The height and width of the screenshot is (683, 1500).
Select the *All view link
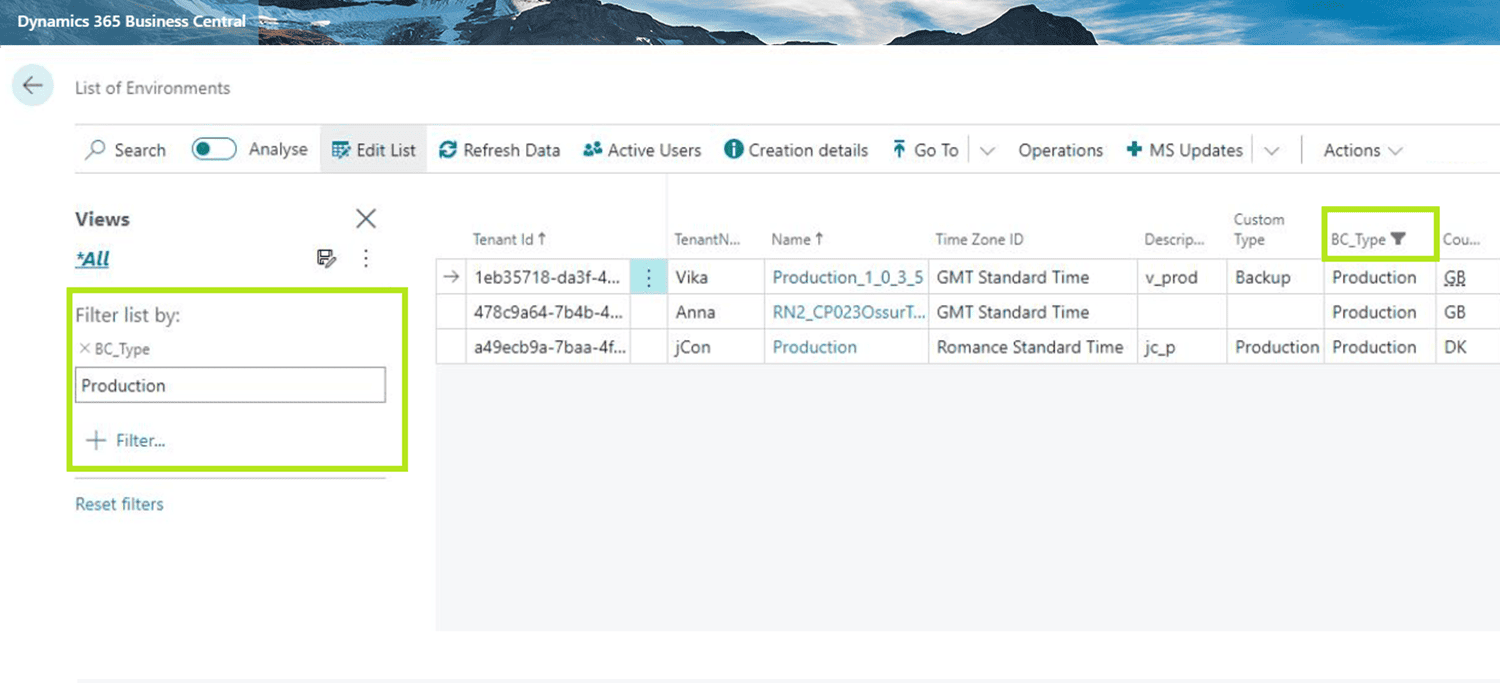[92, 259]
